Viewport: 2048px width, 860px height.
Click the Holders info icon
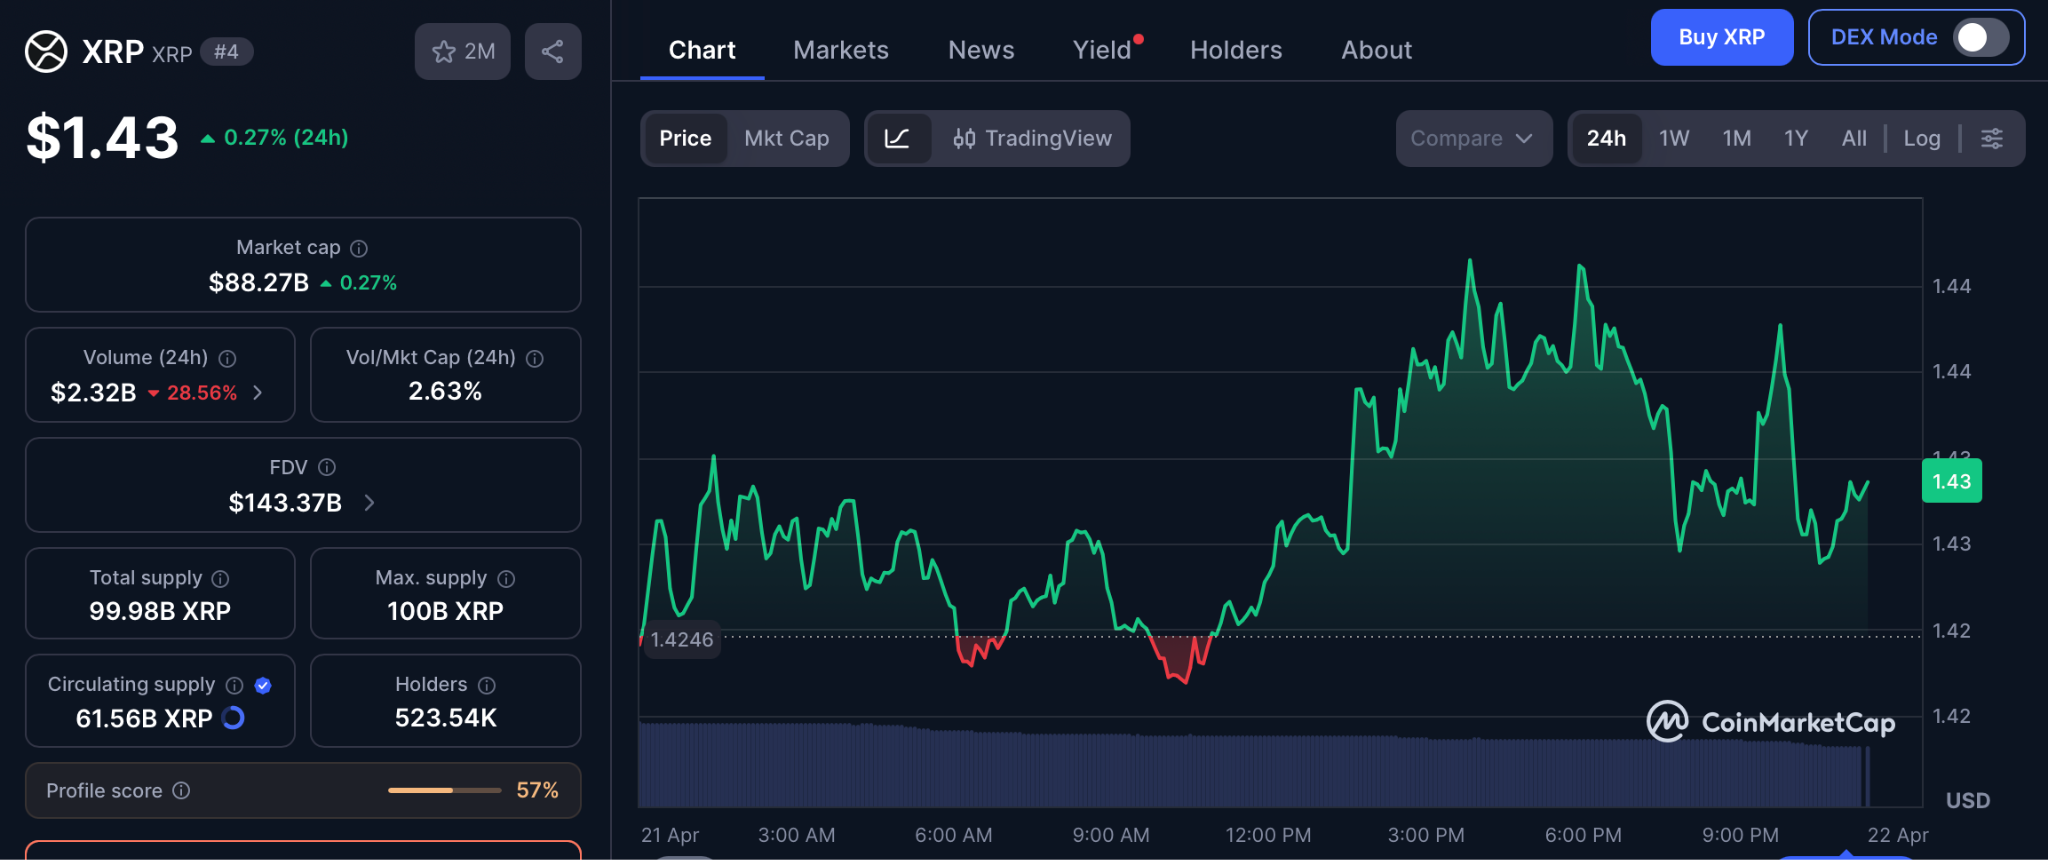(487, 685)
